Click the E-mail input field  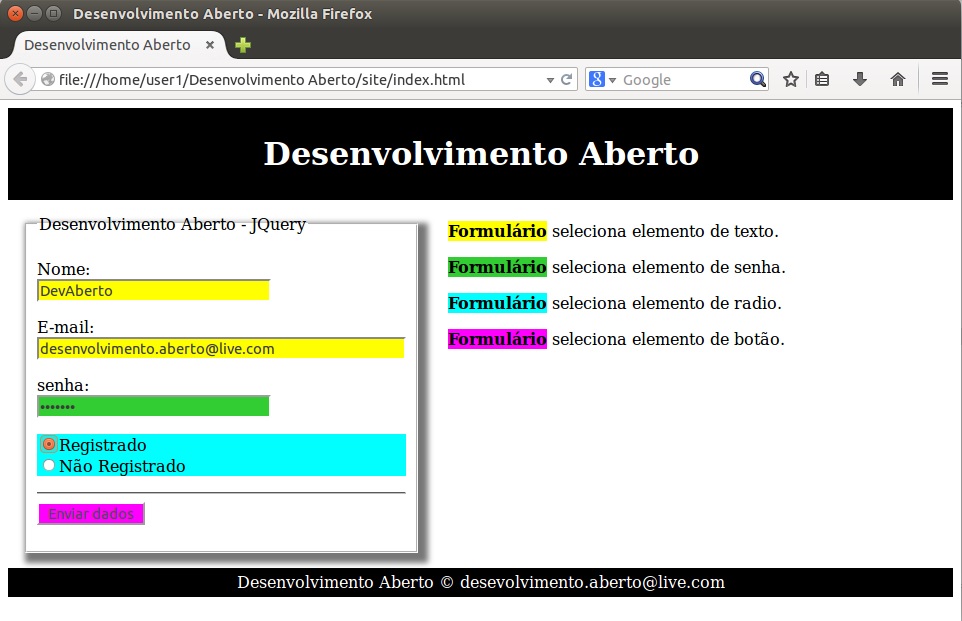click(x=220, y=349)
